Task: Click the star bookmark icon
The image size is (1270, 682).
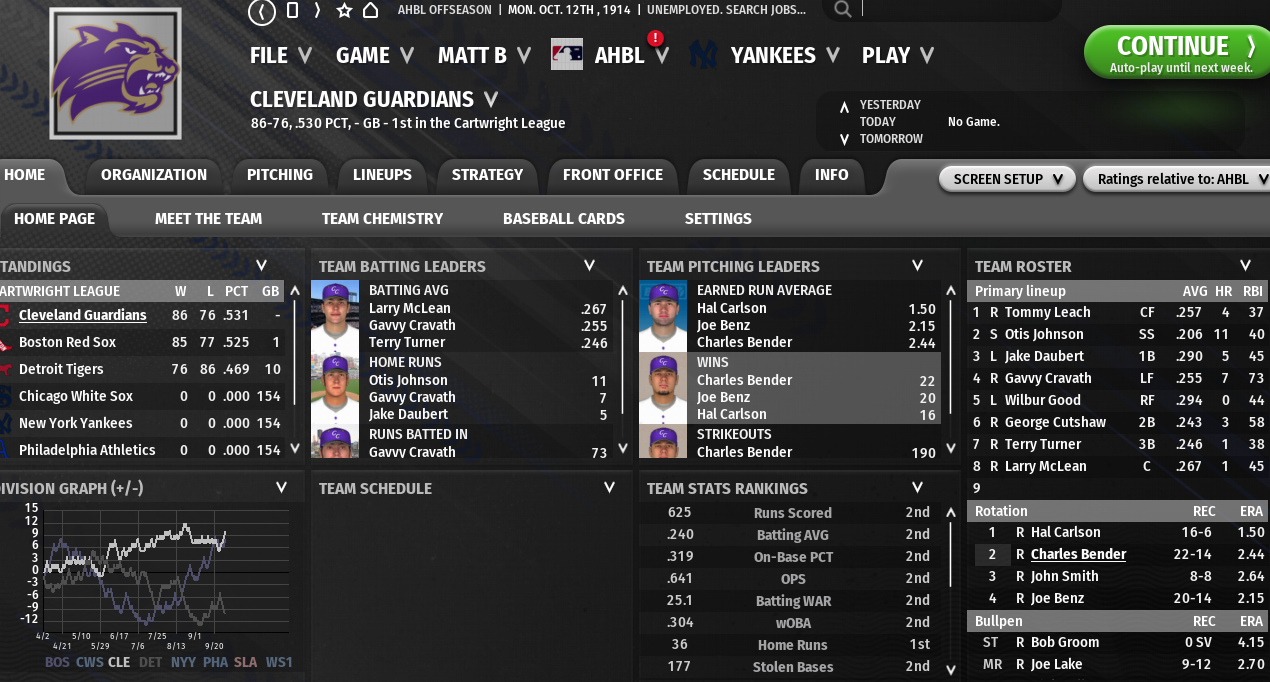Action: [x=344, y=10]
